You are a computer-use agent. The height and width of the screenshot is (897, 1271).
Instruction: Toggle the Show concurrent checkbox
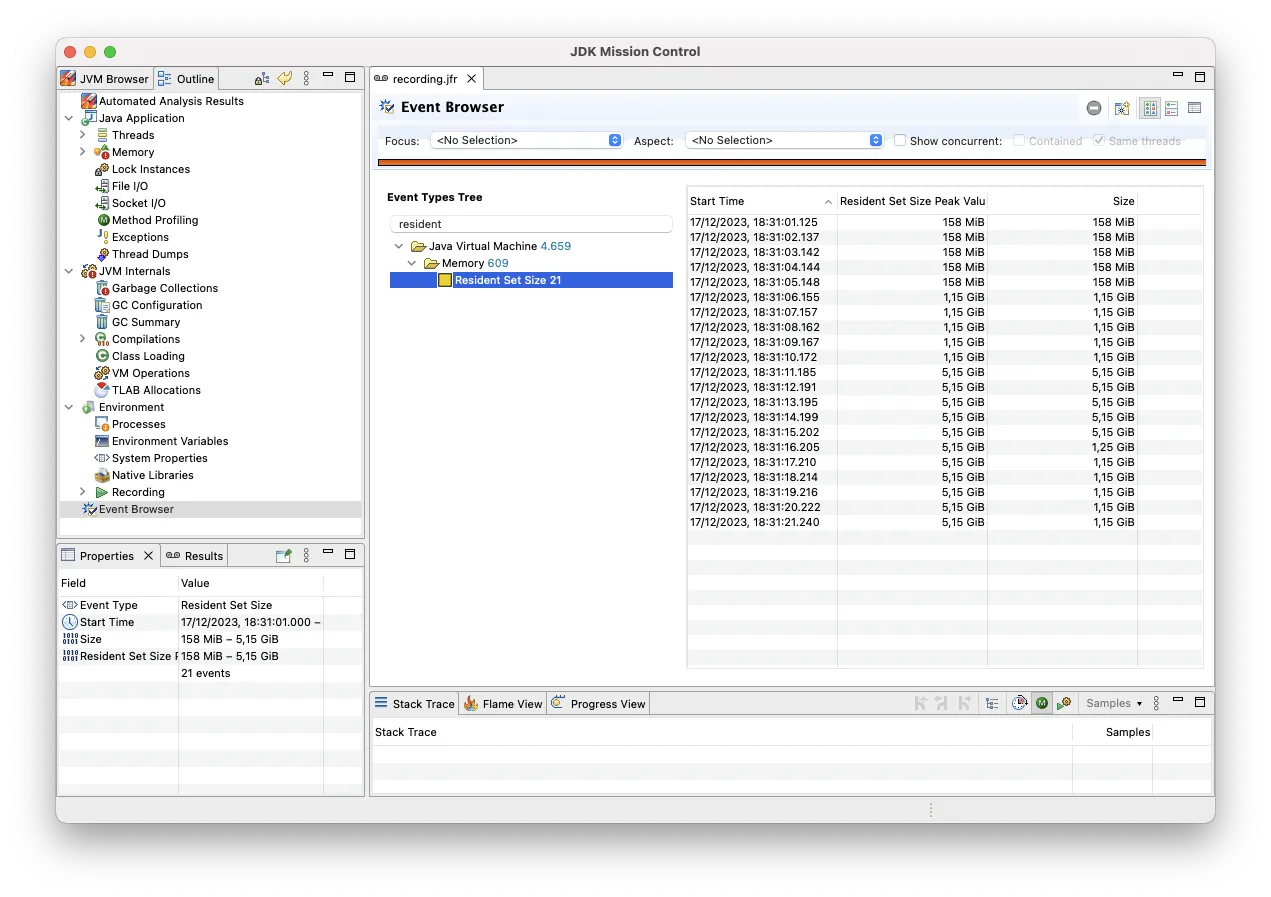click(x=900, y=141)
